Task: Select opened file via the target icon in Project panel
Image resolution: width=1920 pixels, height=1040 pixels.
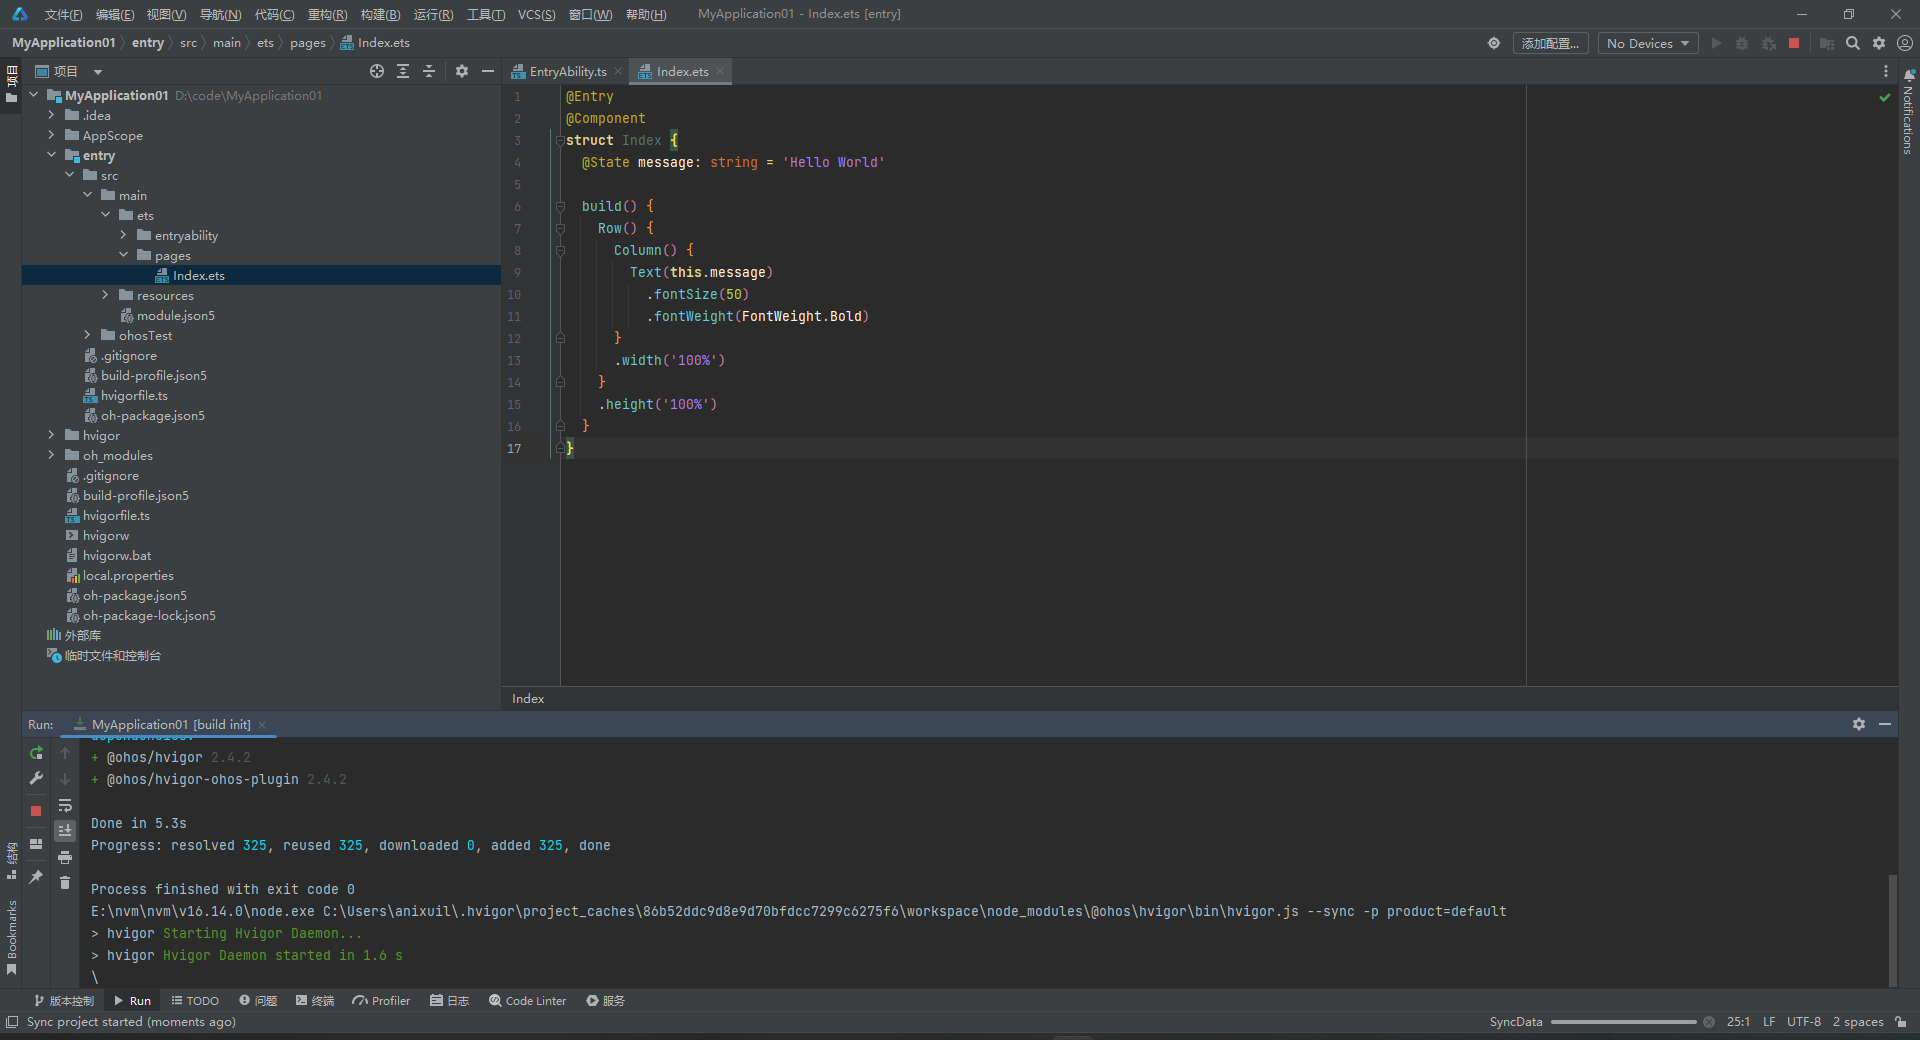Action: (x=377, y=71)
